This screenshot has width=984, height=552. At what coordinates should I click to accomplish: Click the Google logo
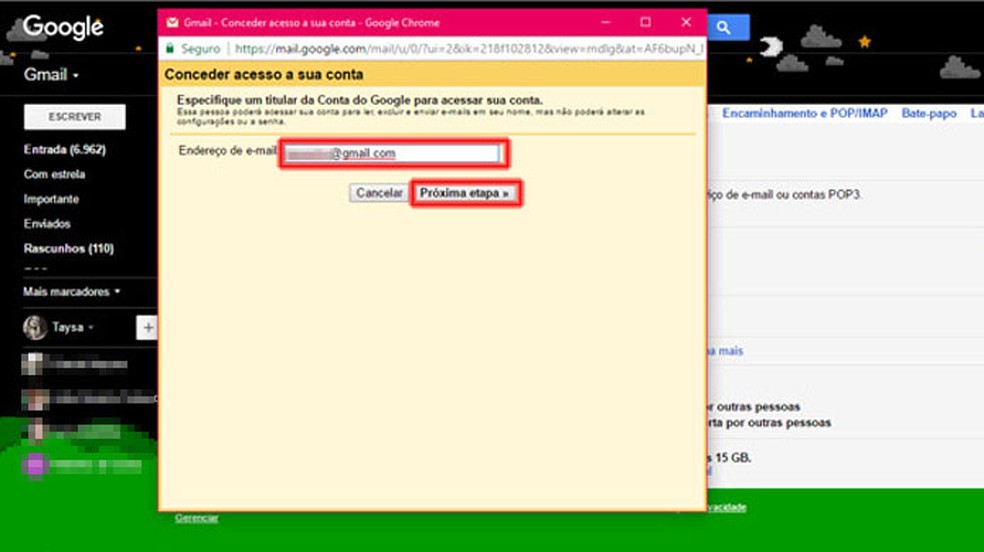click(x=63, y=27)
